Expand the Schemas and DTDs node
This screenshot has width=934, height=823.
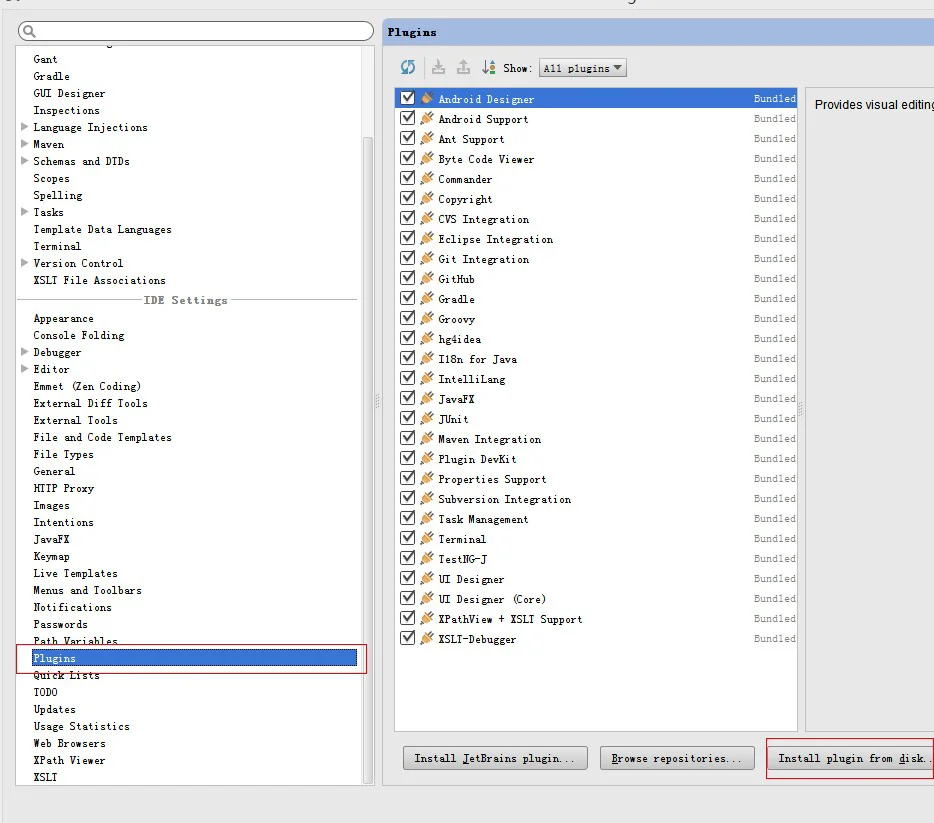pyautogui.click(x=24, y=160)
